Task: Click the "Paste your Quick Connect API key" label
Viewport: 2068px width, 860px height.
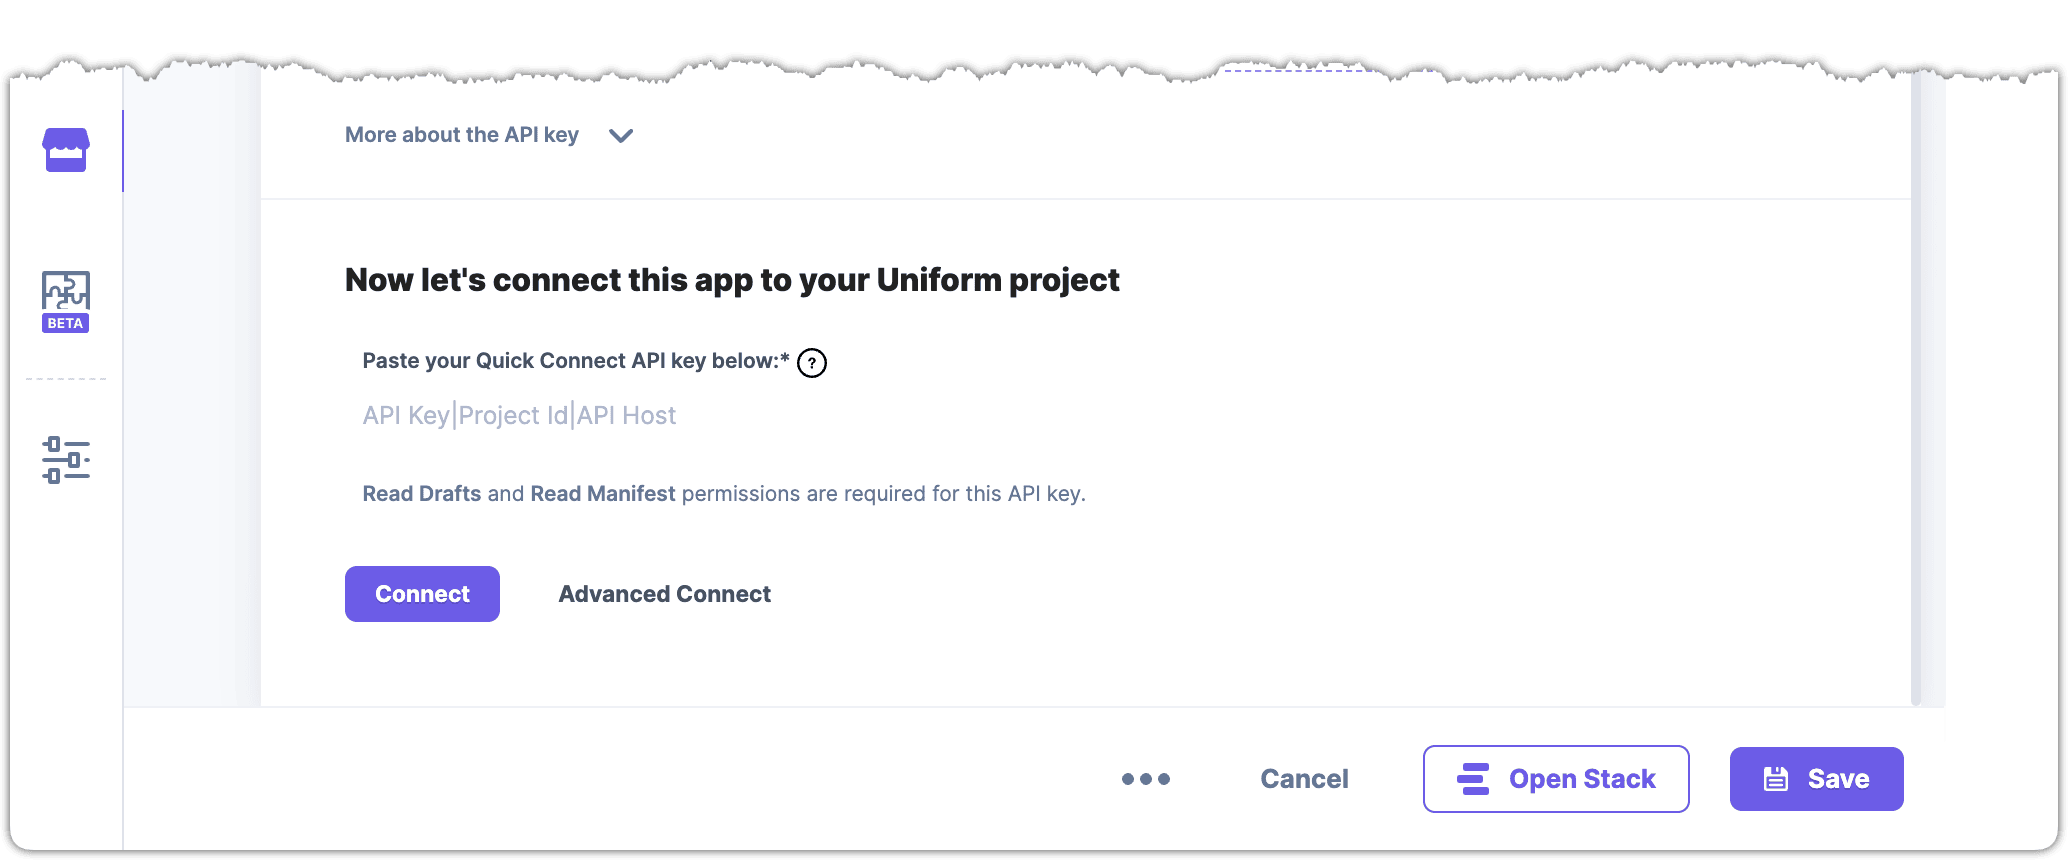Action: (x=575, y=361)
